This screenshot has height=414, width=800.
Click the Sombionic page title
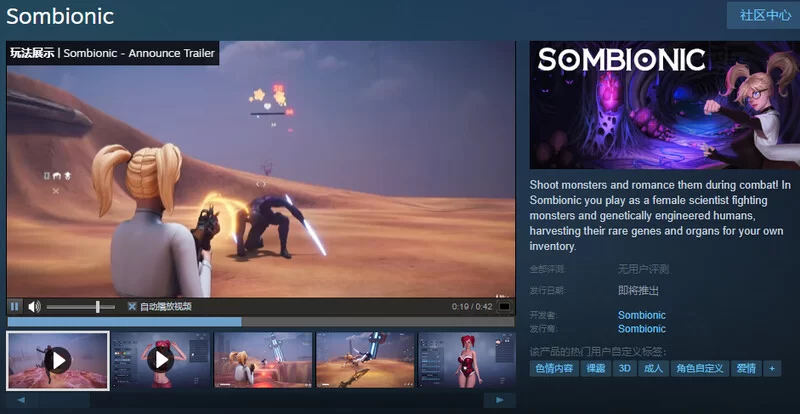tap(60, 16)
